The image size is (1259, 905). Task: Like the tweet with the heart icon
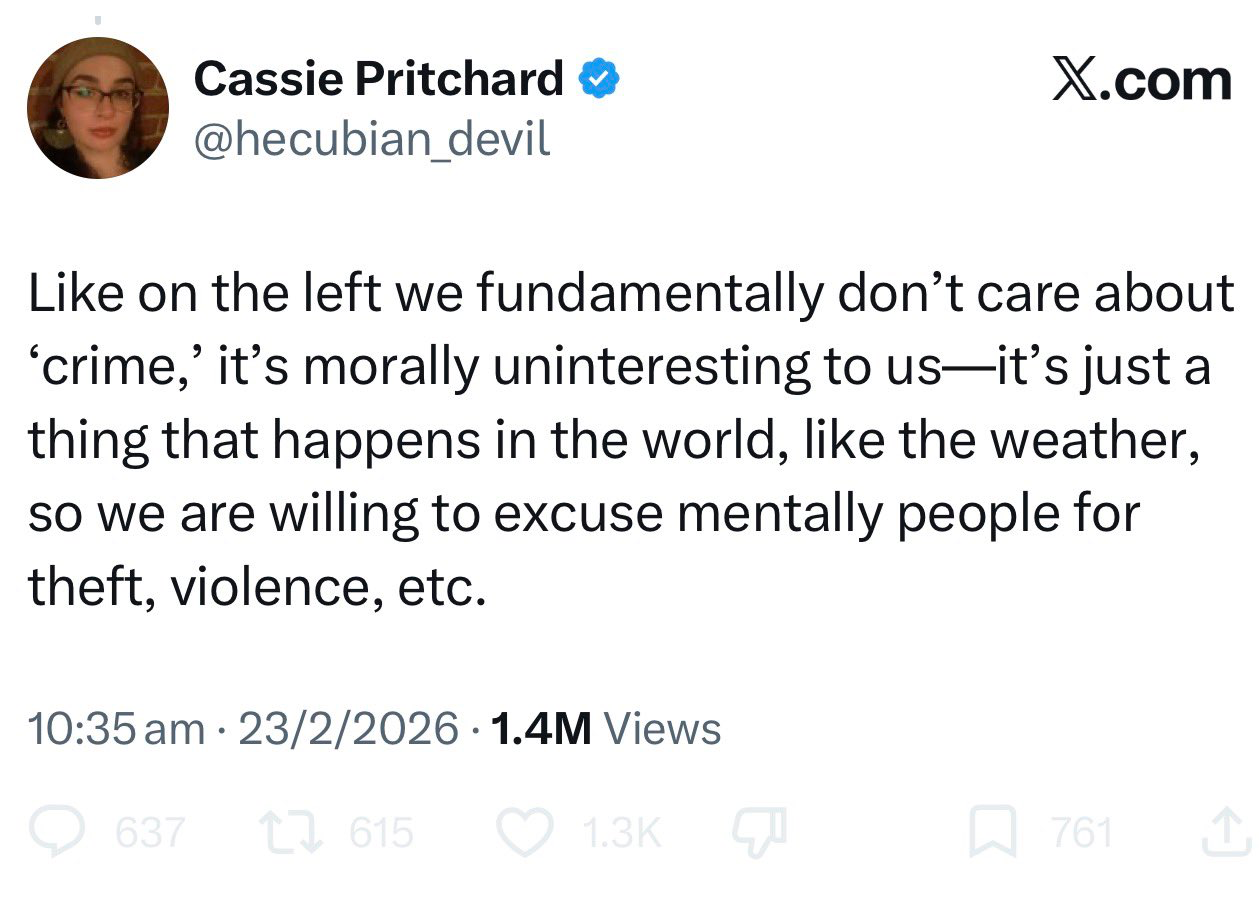coord(524,832)
